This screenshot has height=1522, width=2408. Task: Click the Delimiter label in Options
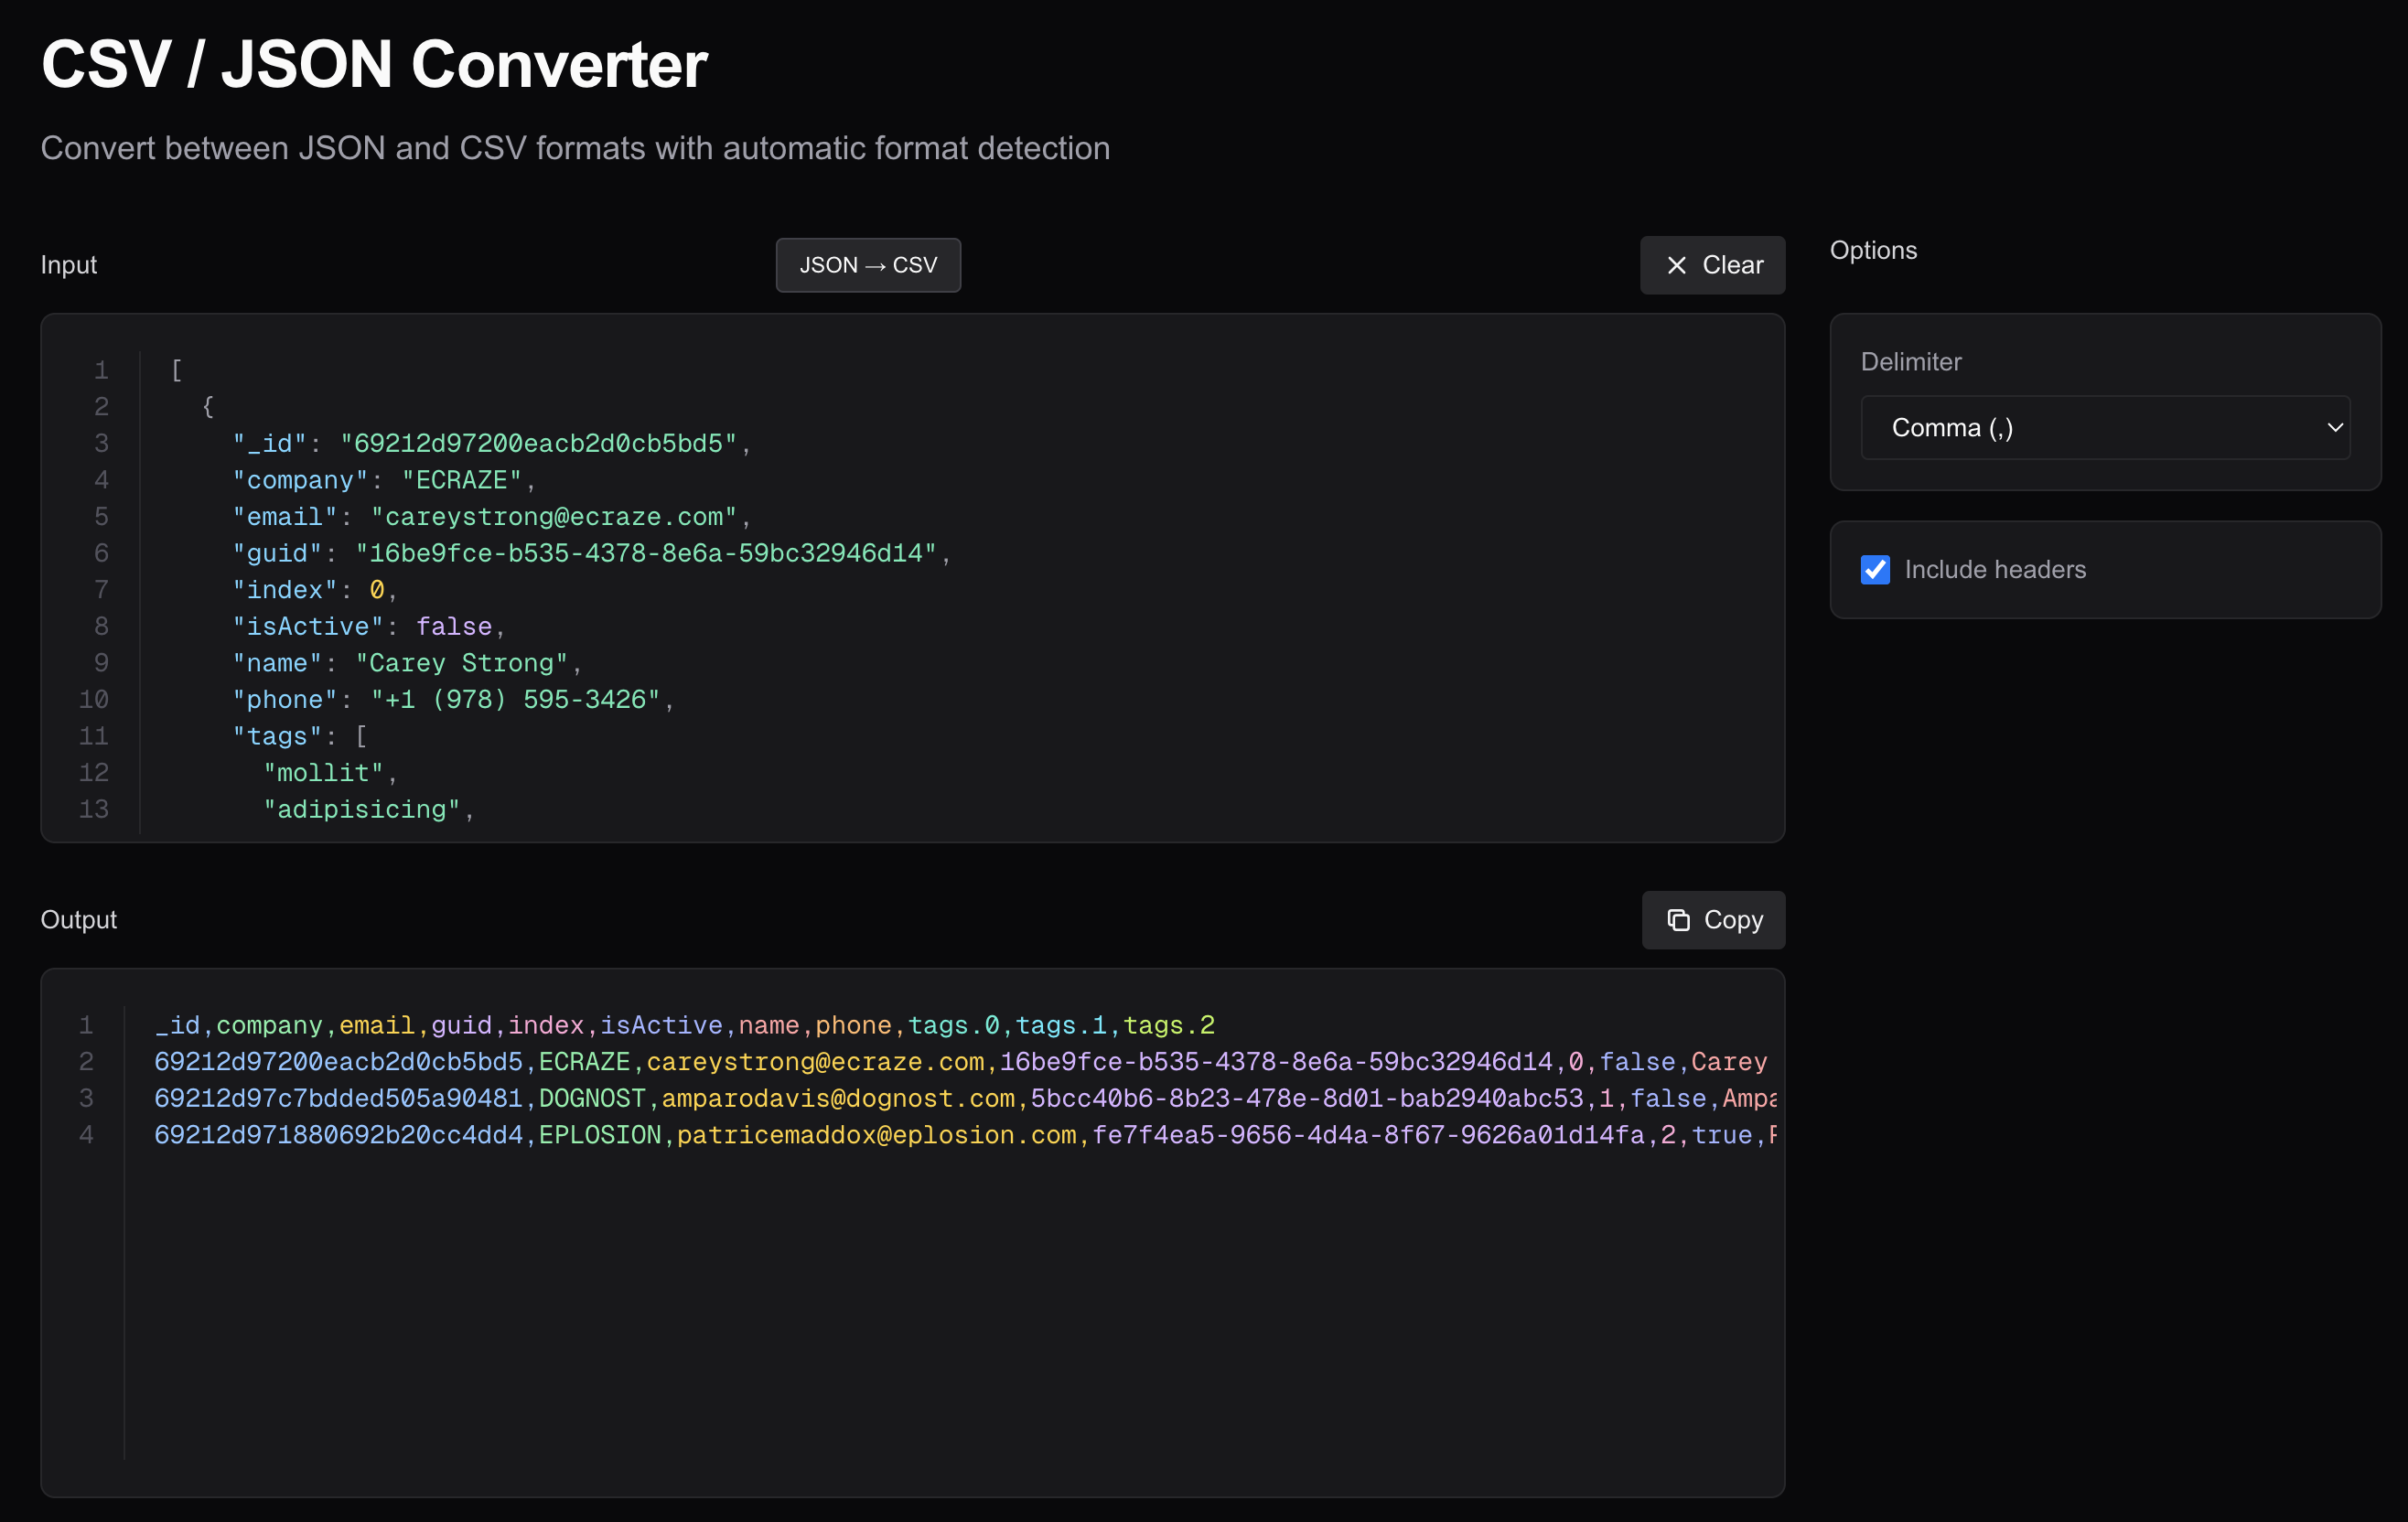pos(1910,362)
